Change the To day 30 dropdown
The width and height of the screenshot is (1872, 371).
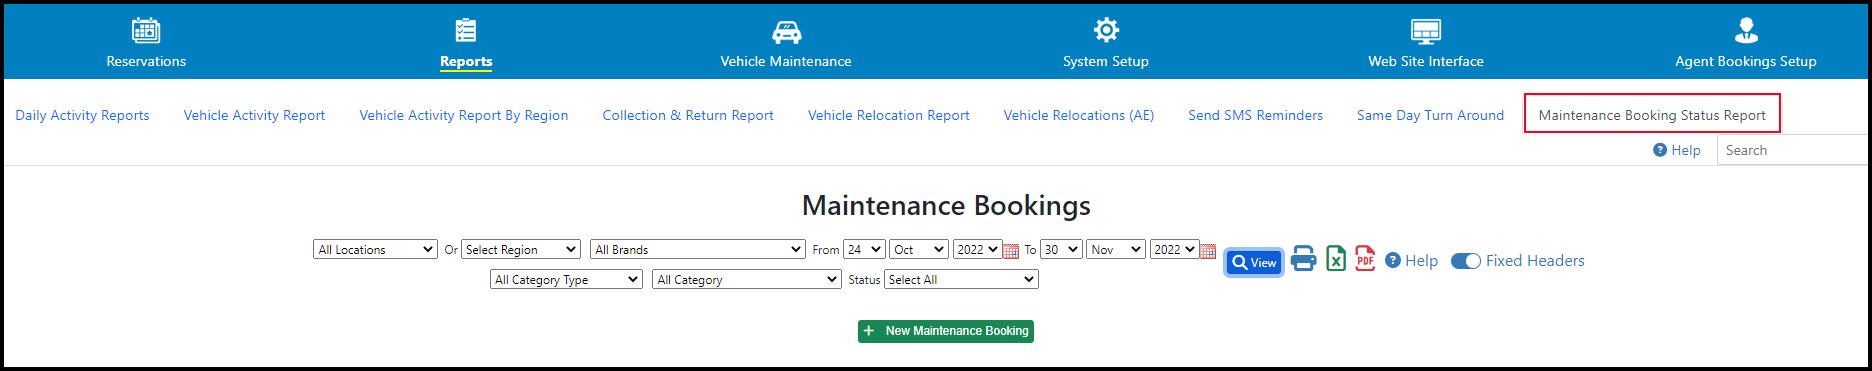point(1061,250)
